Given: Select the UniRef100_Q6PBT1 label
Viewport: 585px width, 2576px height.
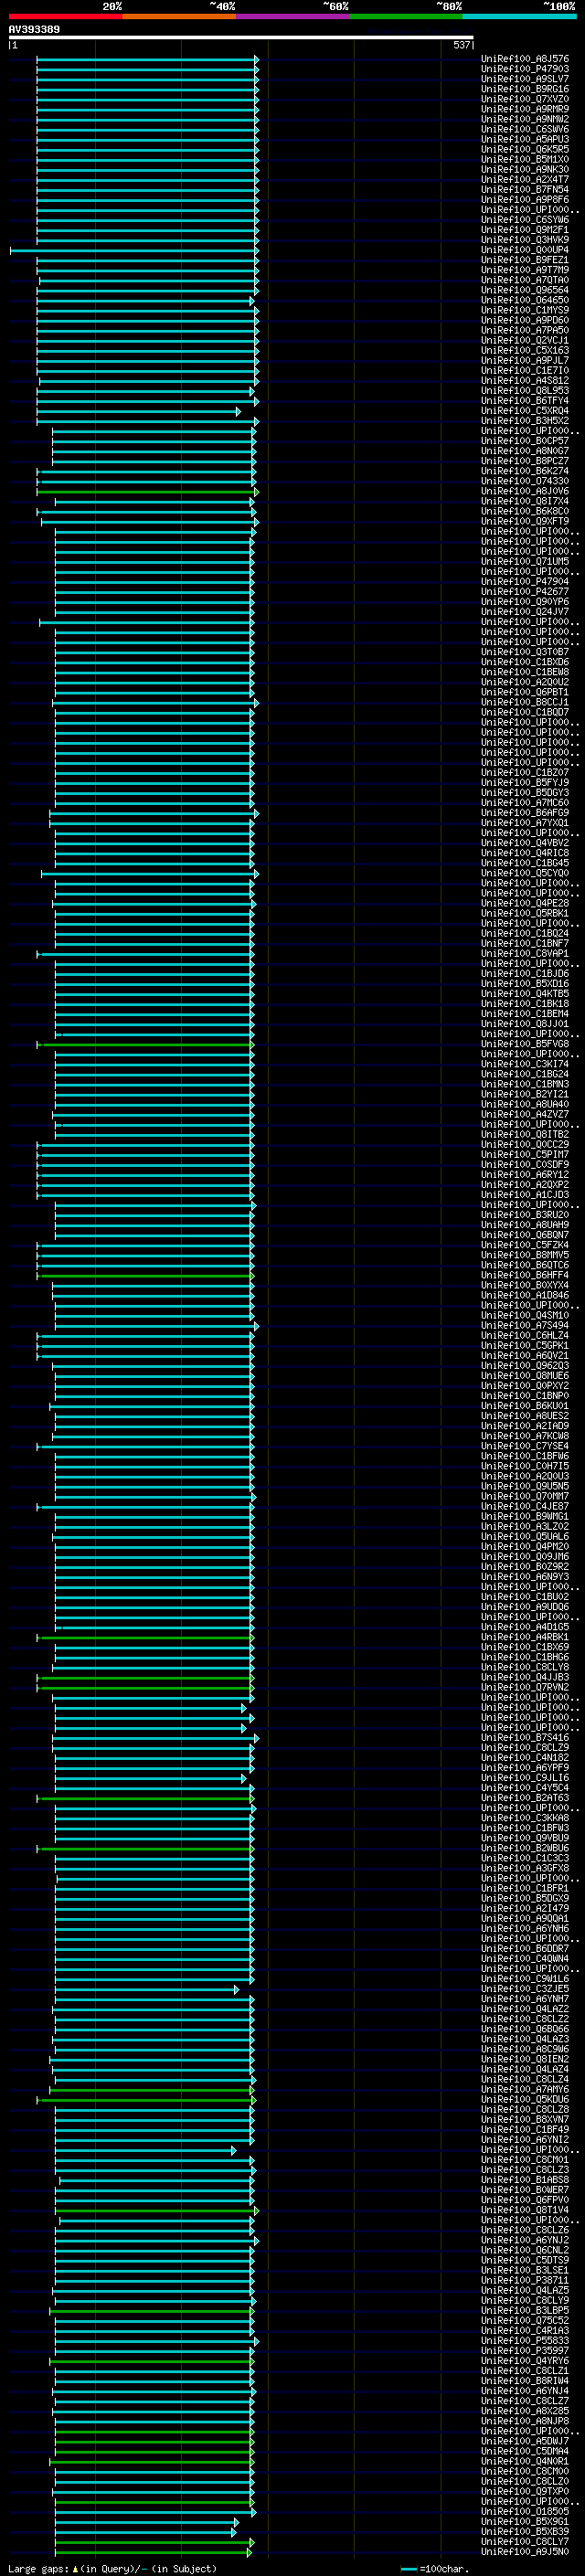Looking at the screenshot, I should (525, 692).
